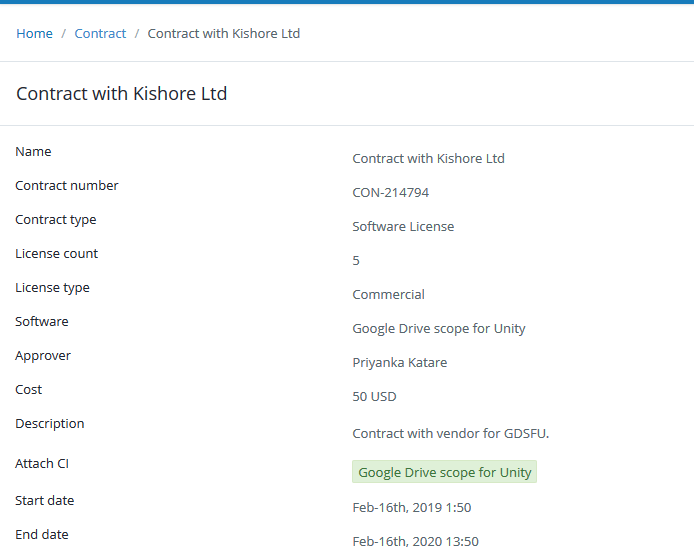
Task: Click the Name field value
Action: click(428, 158)
